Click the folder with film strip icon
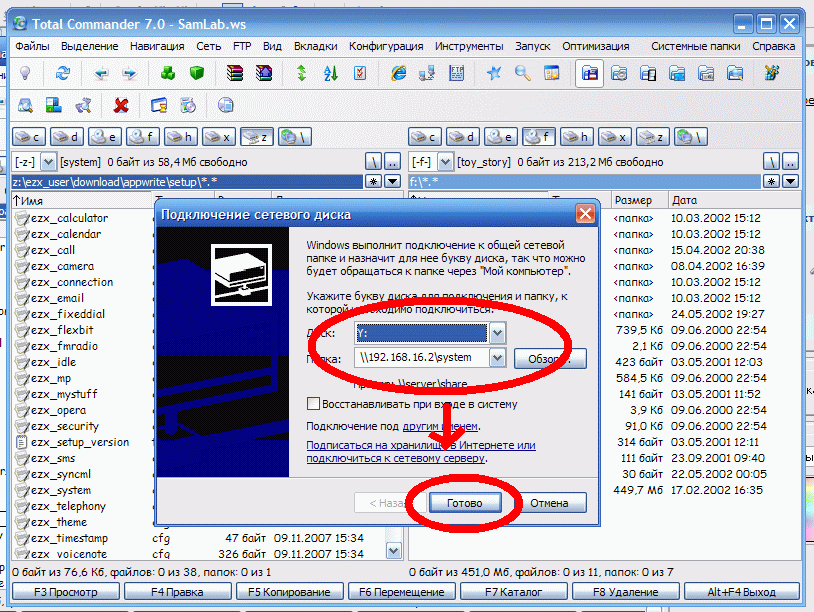 (x=706, y=74)
